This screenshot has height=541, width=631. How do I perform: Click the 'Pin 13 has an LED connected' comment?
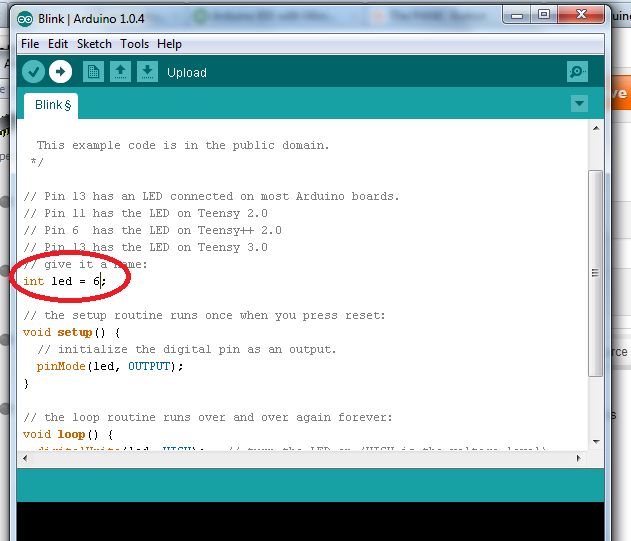point(211,196)
